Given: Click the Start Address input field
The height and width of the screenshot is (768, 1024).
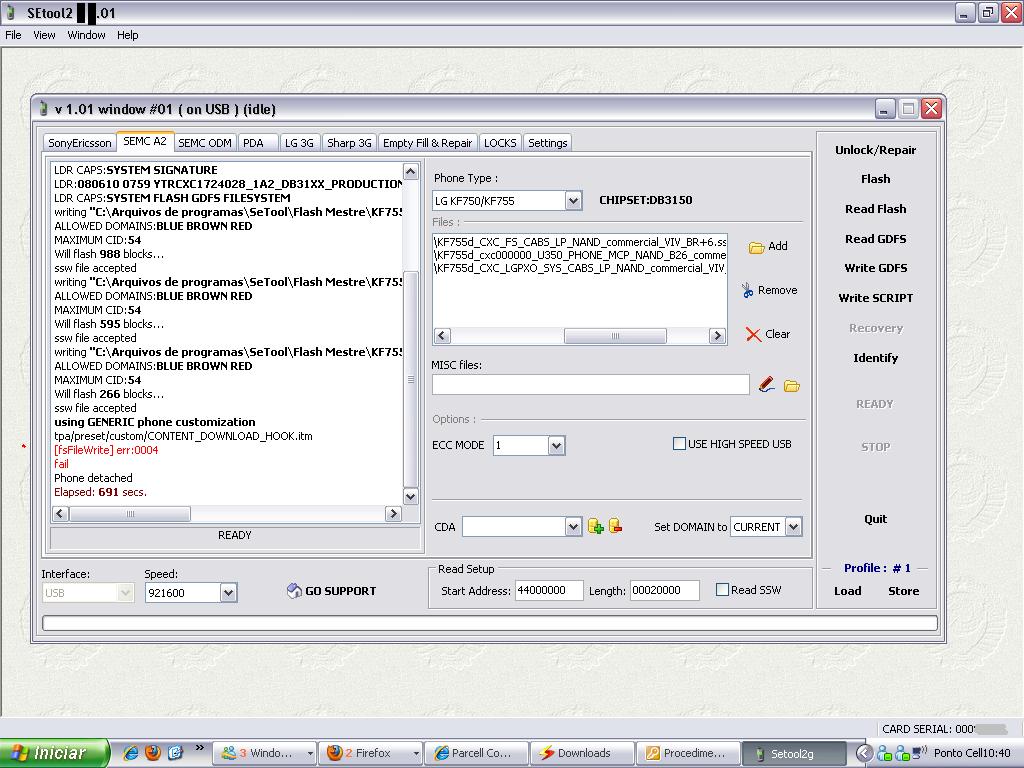Looking at the screenshot, I should (549, 590).
